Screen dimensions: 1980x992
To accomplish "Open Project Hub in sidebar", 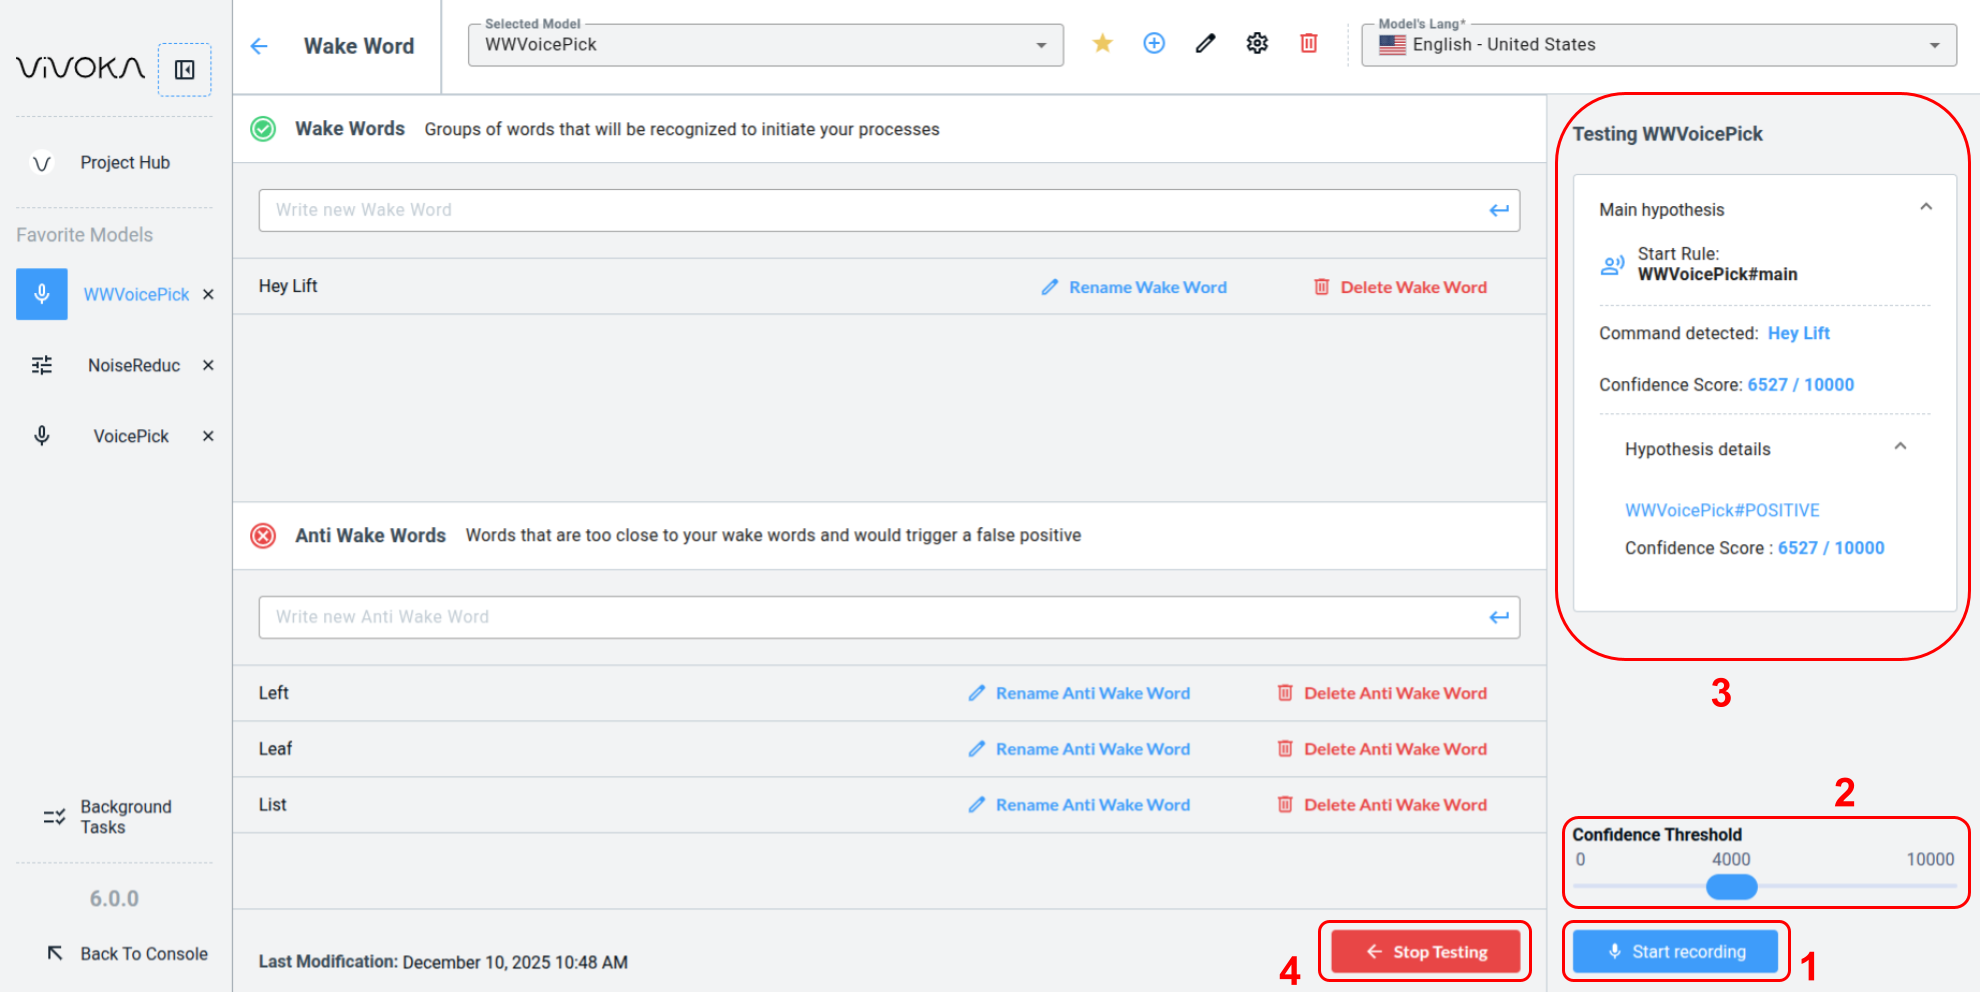I will click(x=124, y=163).
